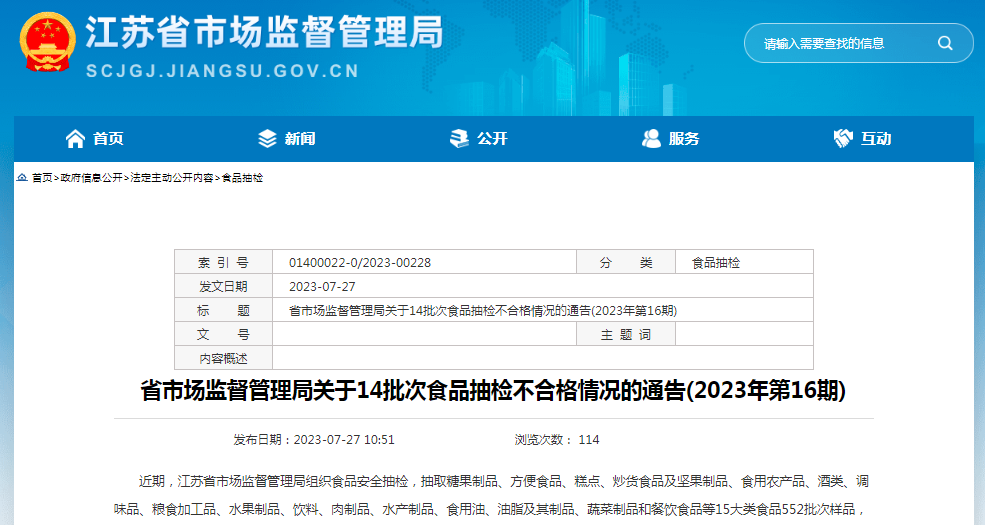Click the 文号 label cell
The height and width of the screenshot is (525, 985).
tap(223, 334)
